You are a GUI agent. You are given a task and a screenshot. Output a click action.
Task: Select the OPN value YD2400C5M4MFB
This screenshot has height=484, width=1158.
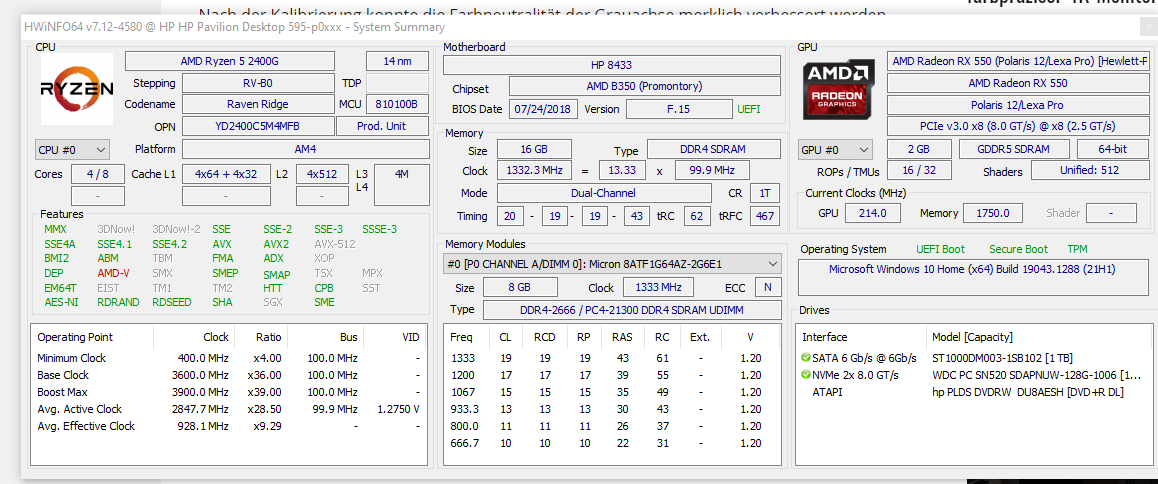258,126
